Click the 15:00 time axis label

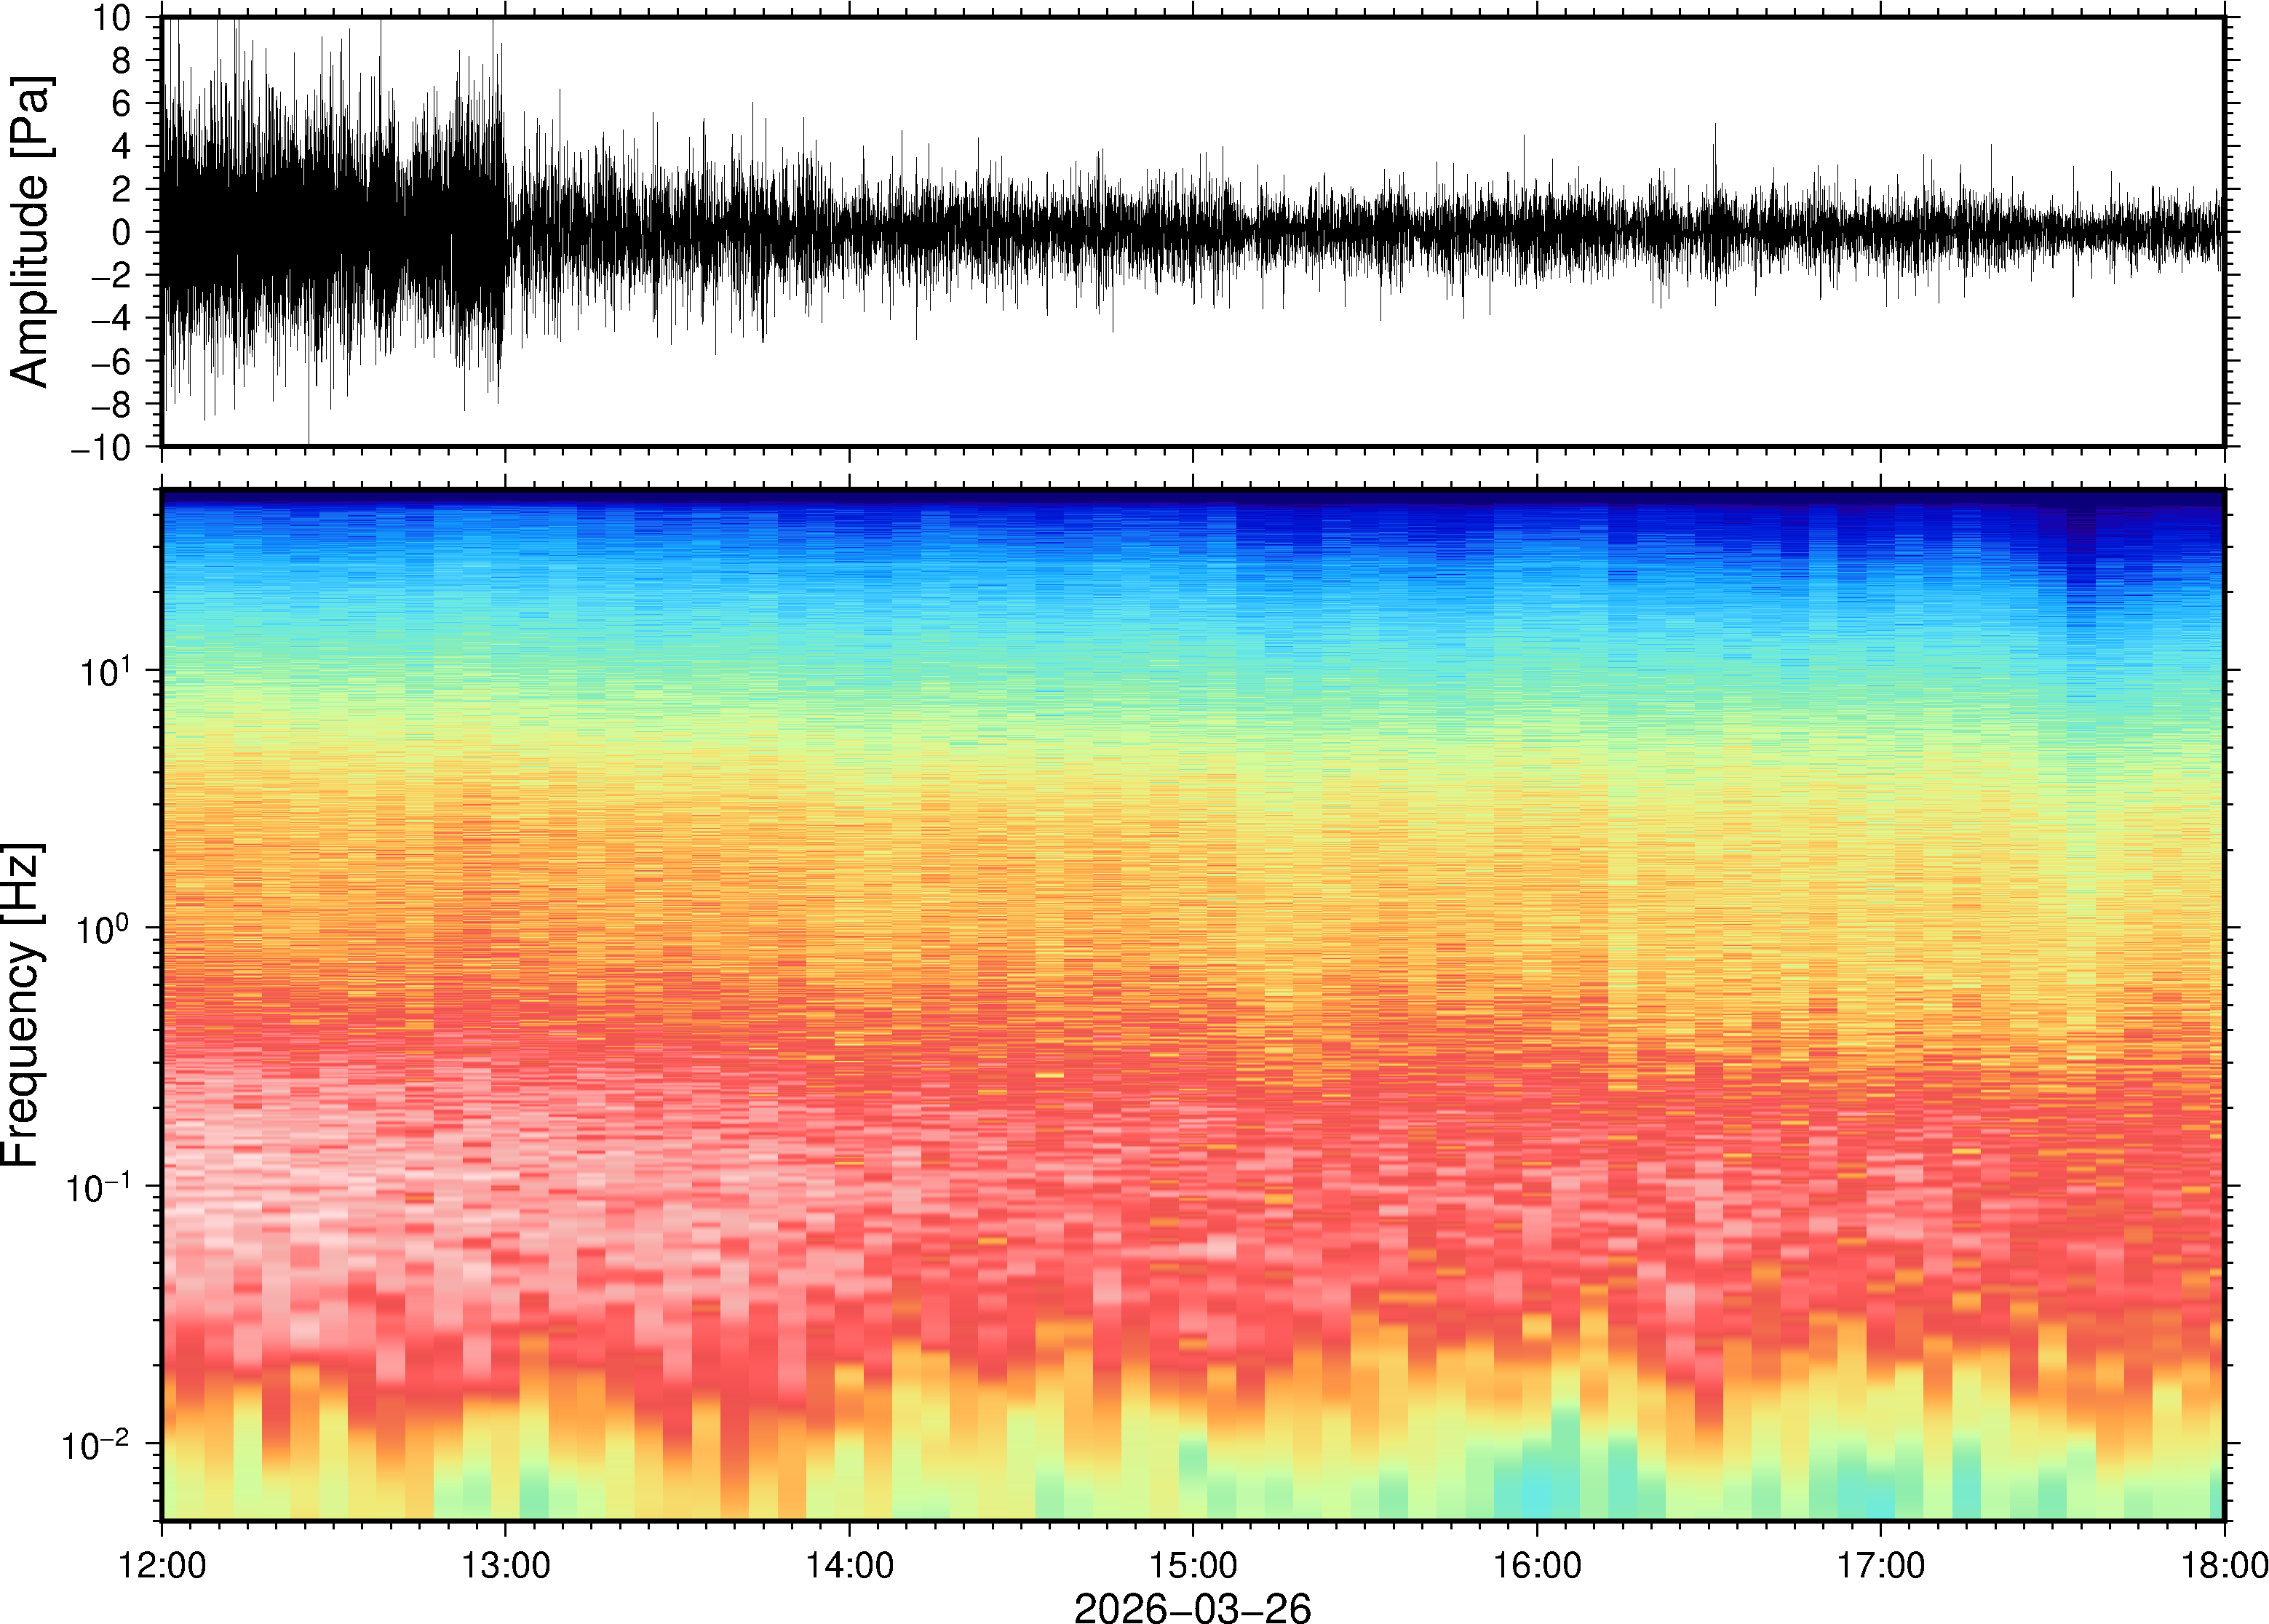[x=1192, y=1565]
